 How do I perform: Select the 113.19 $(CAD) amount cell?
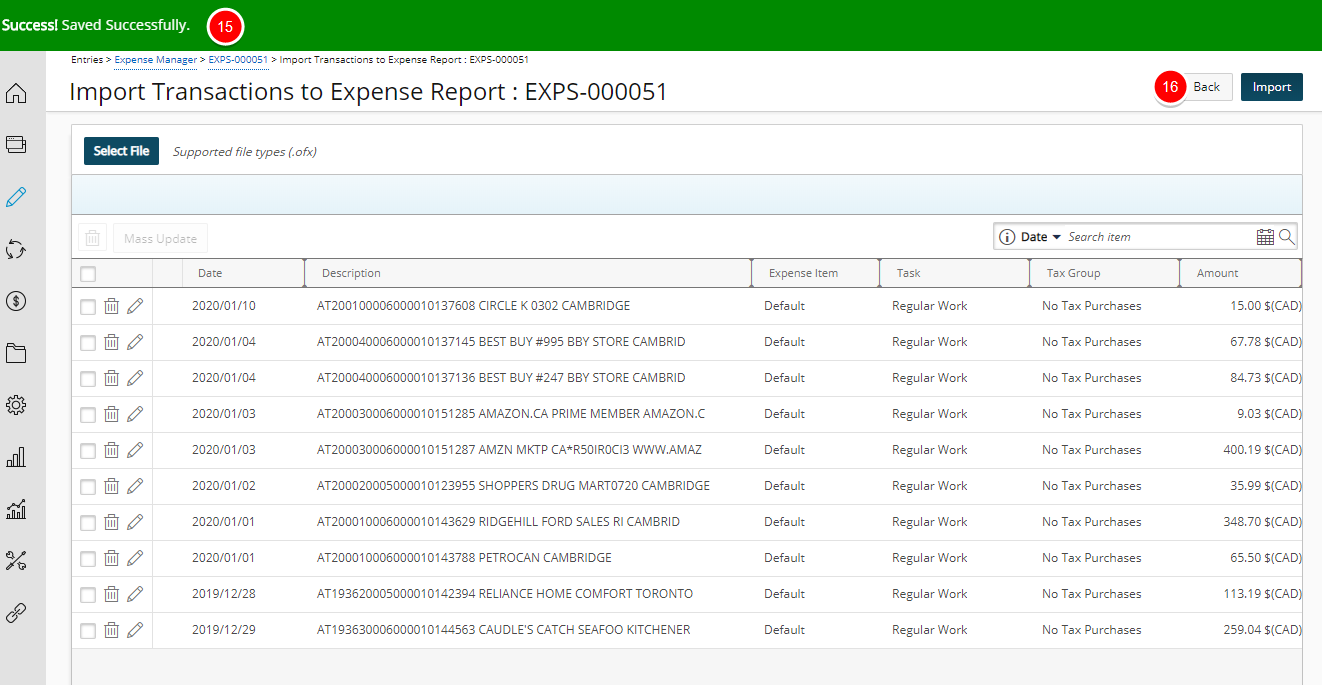[x=1262, y=594]
